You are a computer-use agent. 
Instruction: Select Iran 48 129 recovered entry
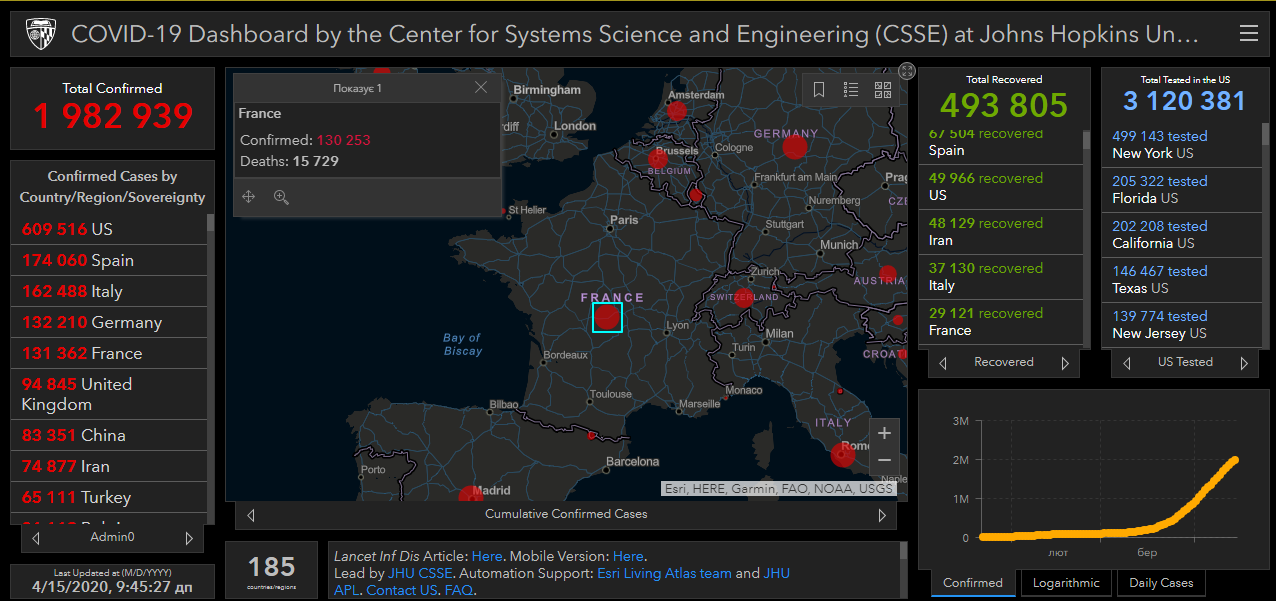pos(1000,232)
